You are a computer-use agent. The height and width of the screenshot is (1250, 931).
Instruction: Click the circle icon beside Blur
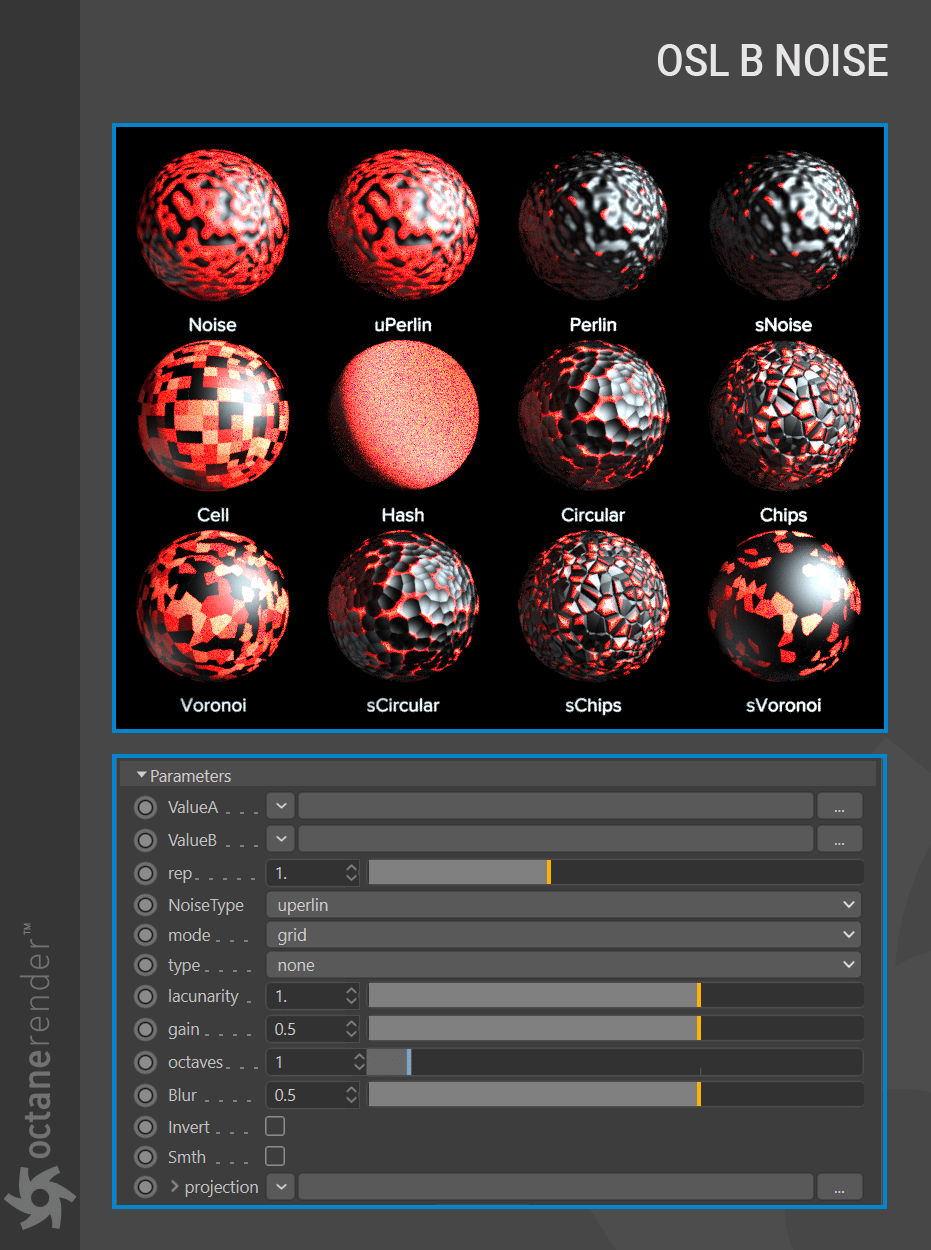146,1095
